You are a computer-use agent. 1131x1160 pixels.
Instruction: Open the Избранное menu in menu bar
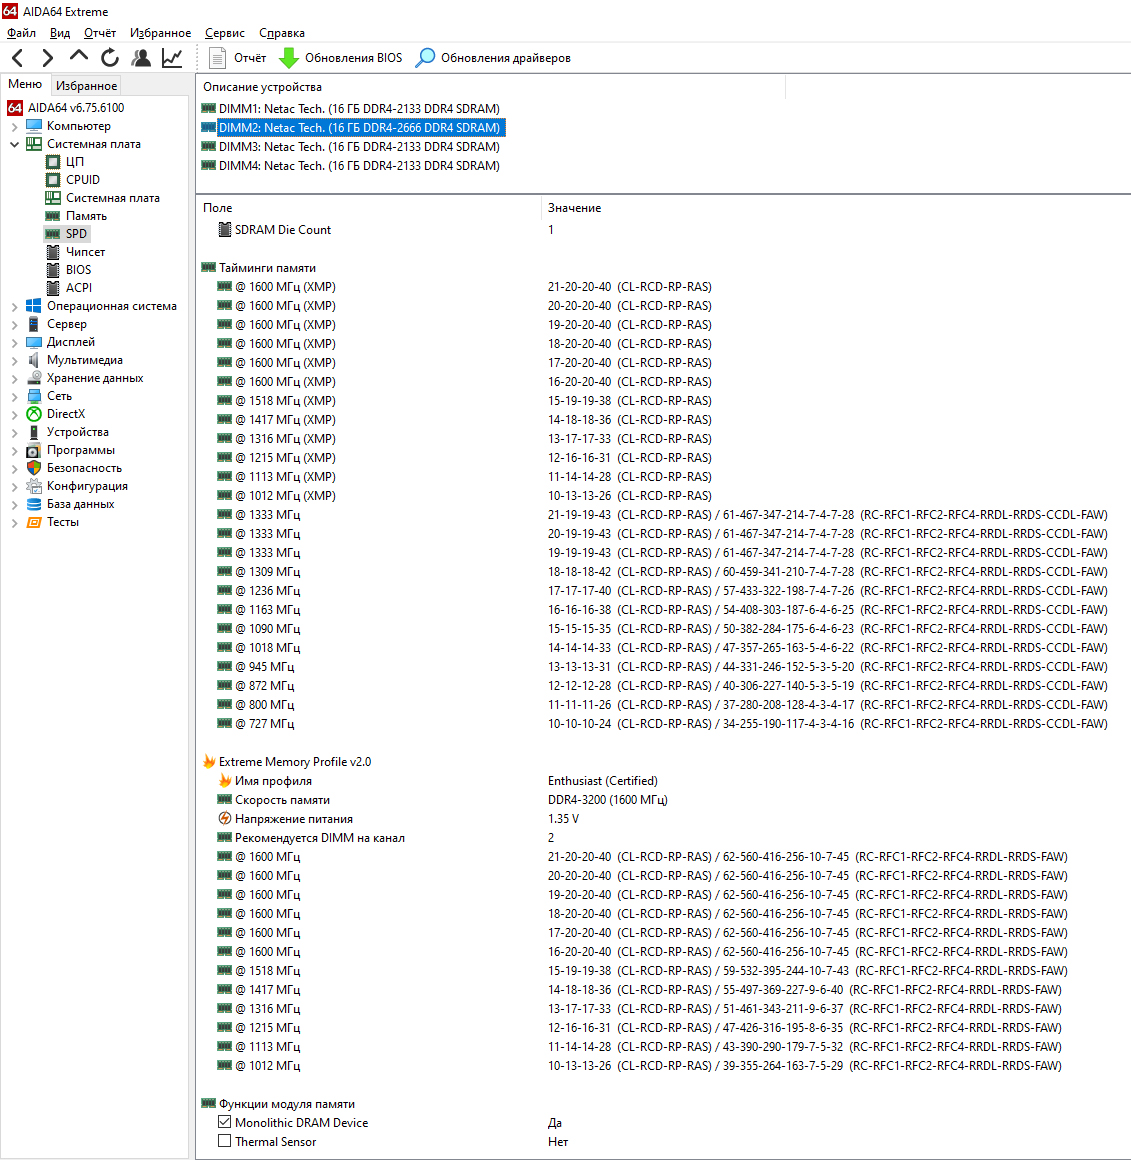coord(160,33)
